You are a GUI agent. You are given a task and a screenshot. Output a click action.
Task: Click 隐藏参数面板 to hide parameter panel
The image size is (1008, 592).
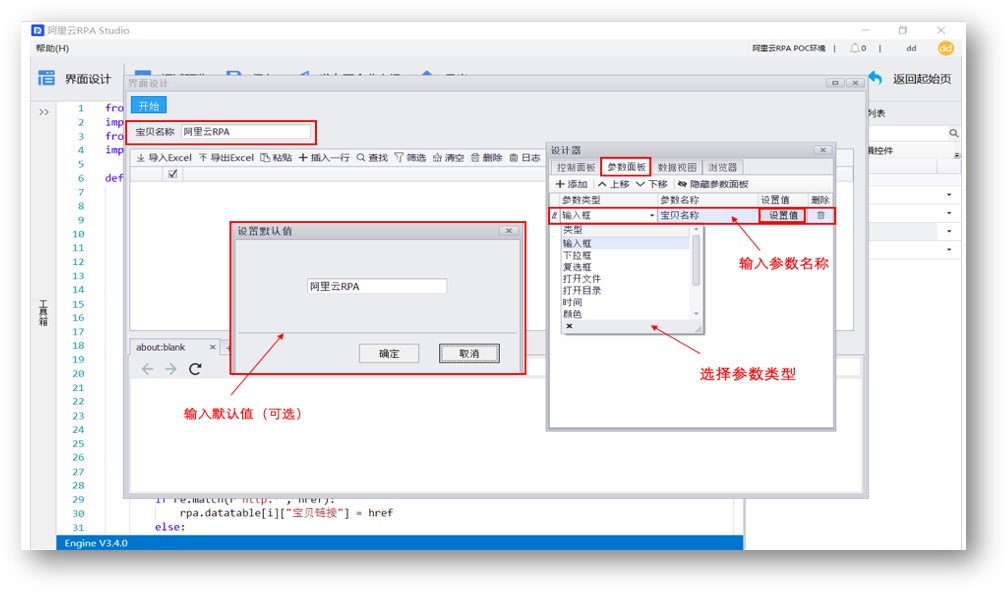pos(713,184)
